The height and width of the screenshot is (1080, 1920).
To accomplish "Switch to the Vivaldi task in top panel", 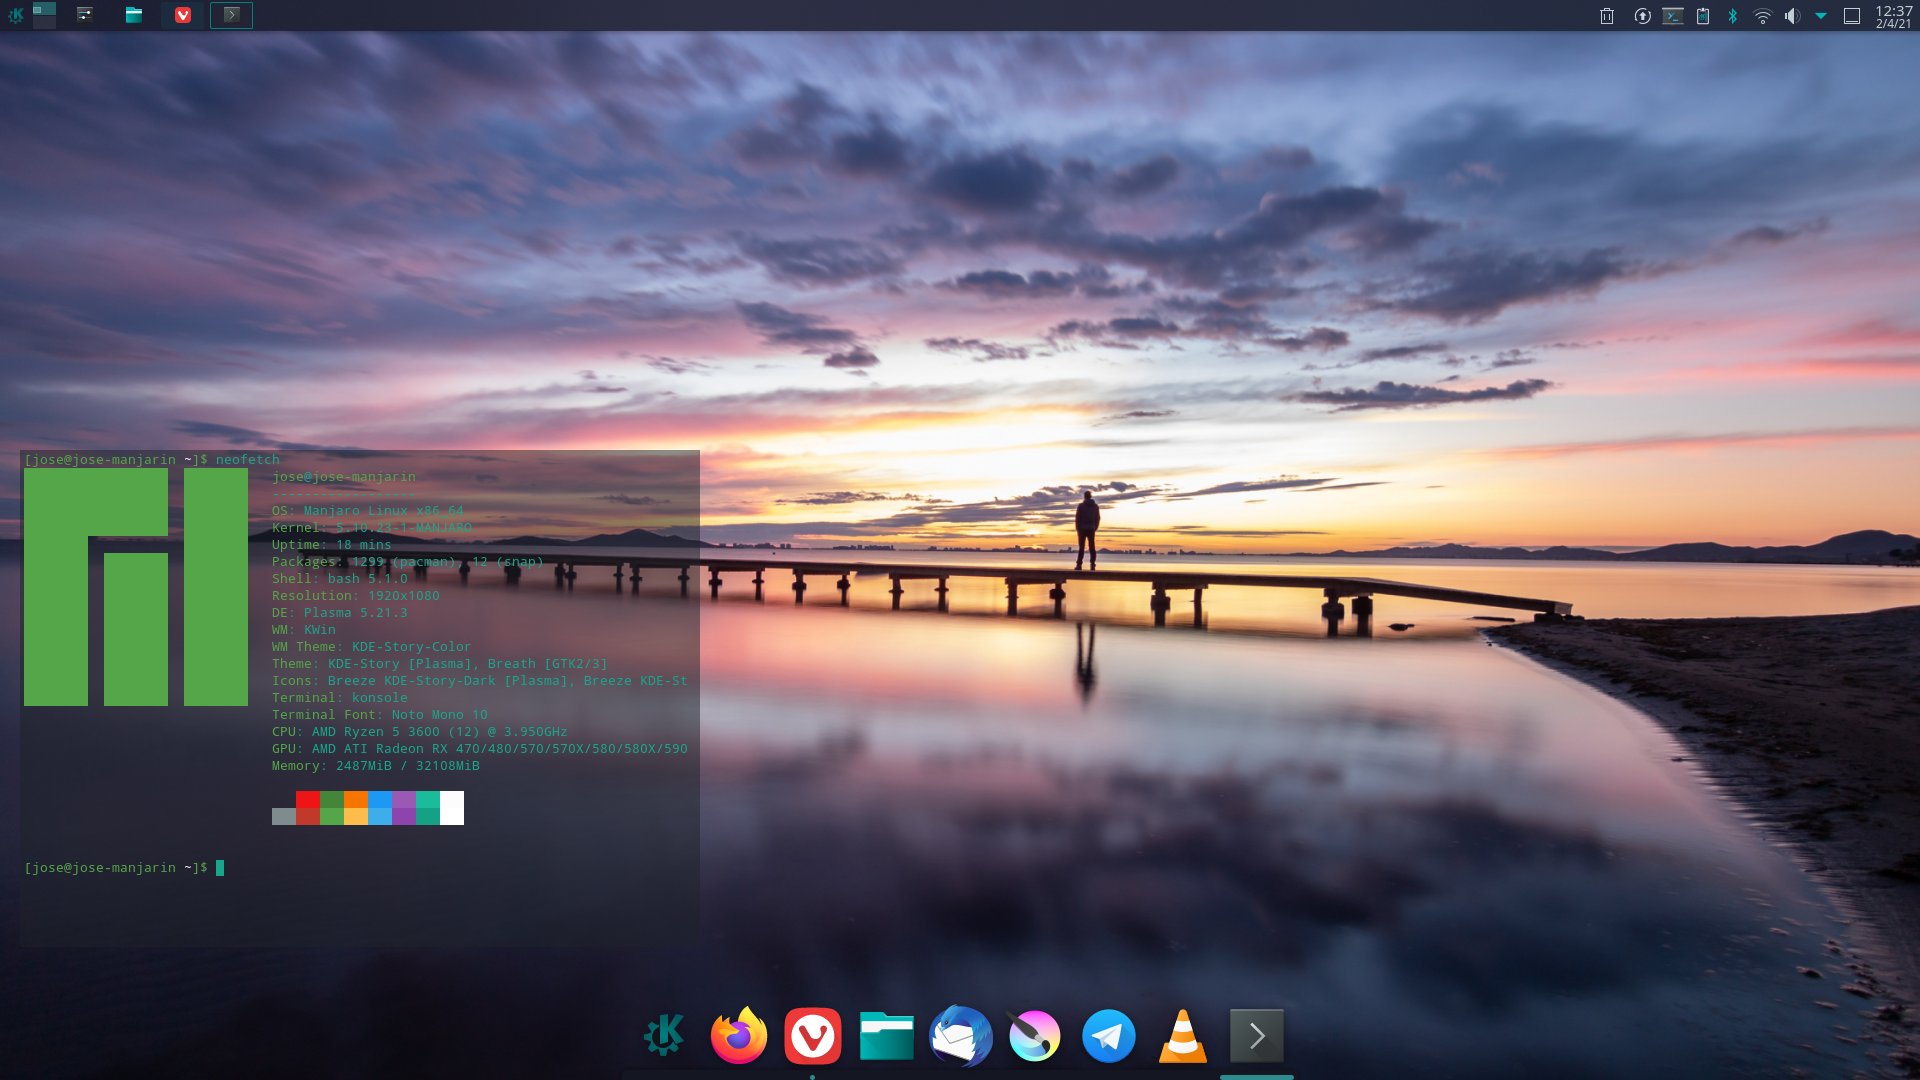I will coord(183,15).
